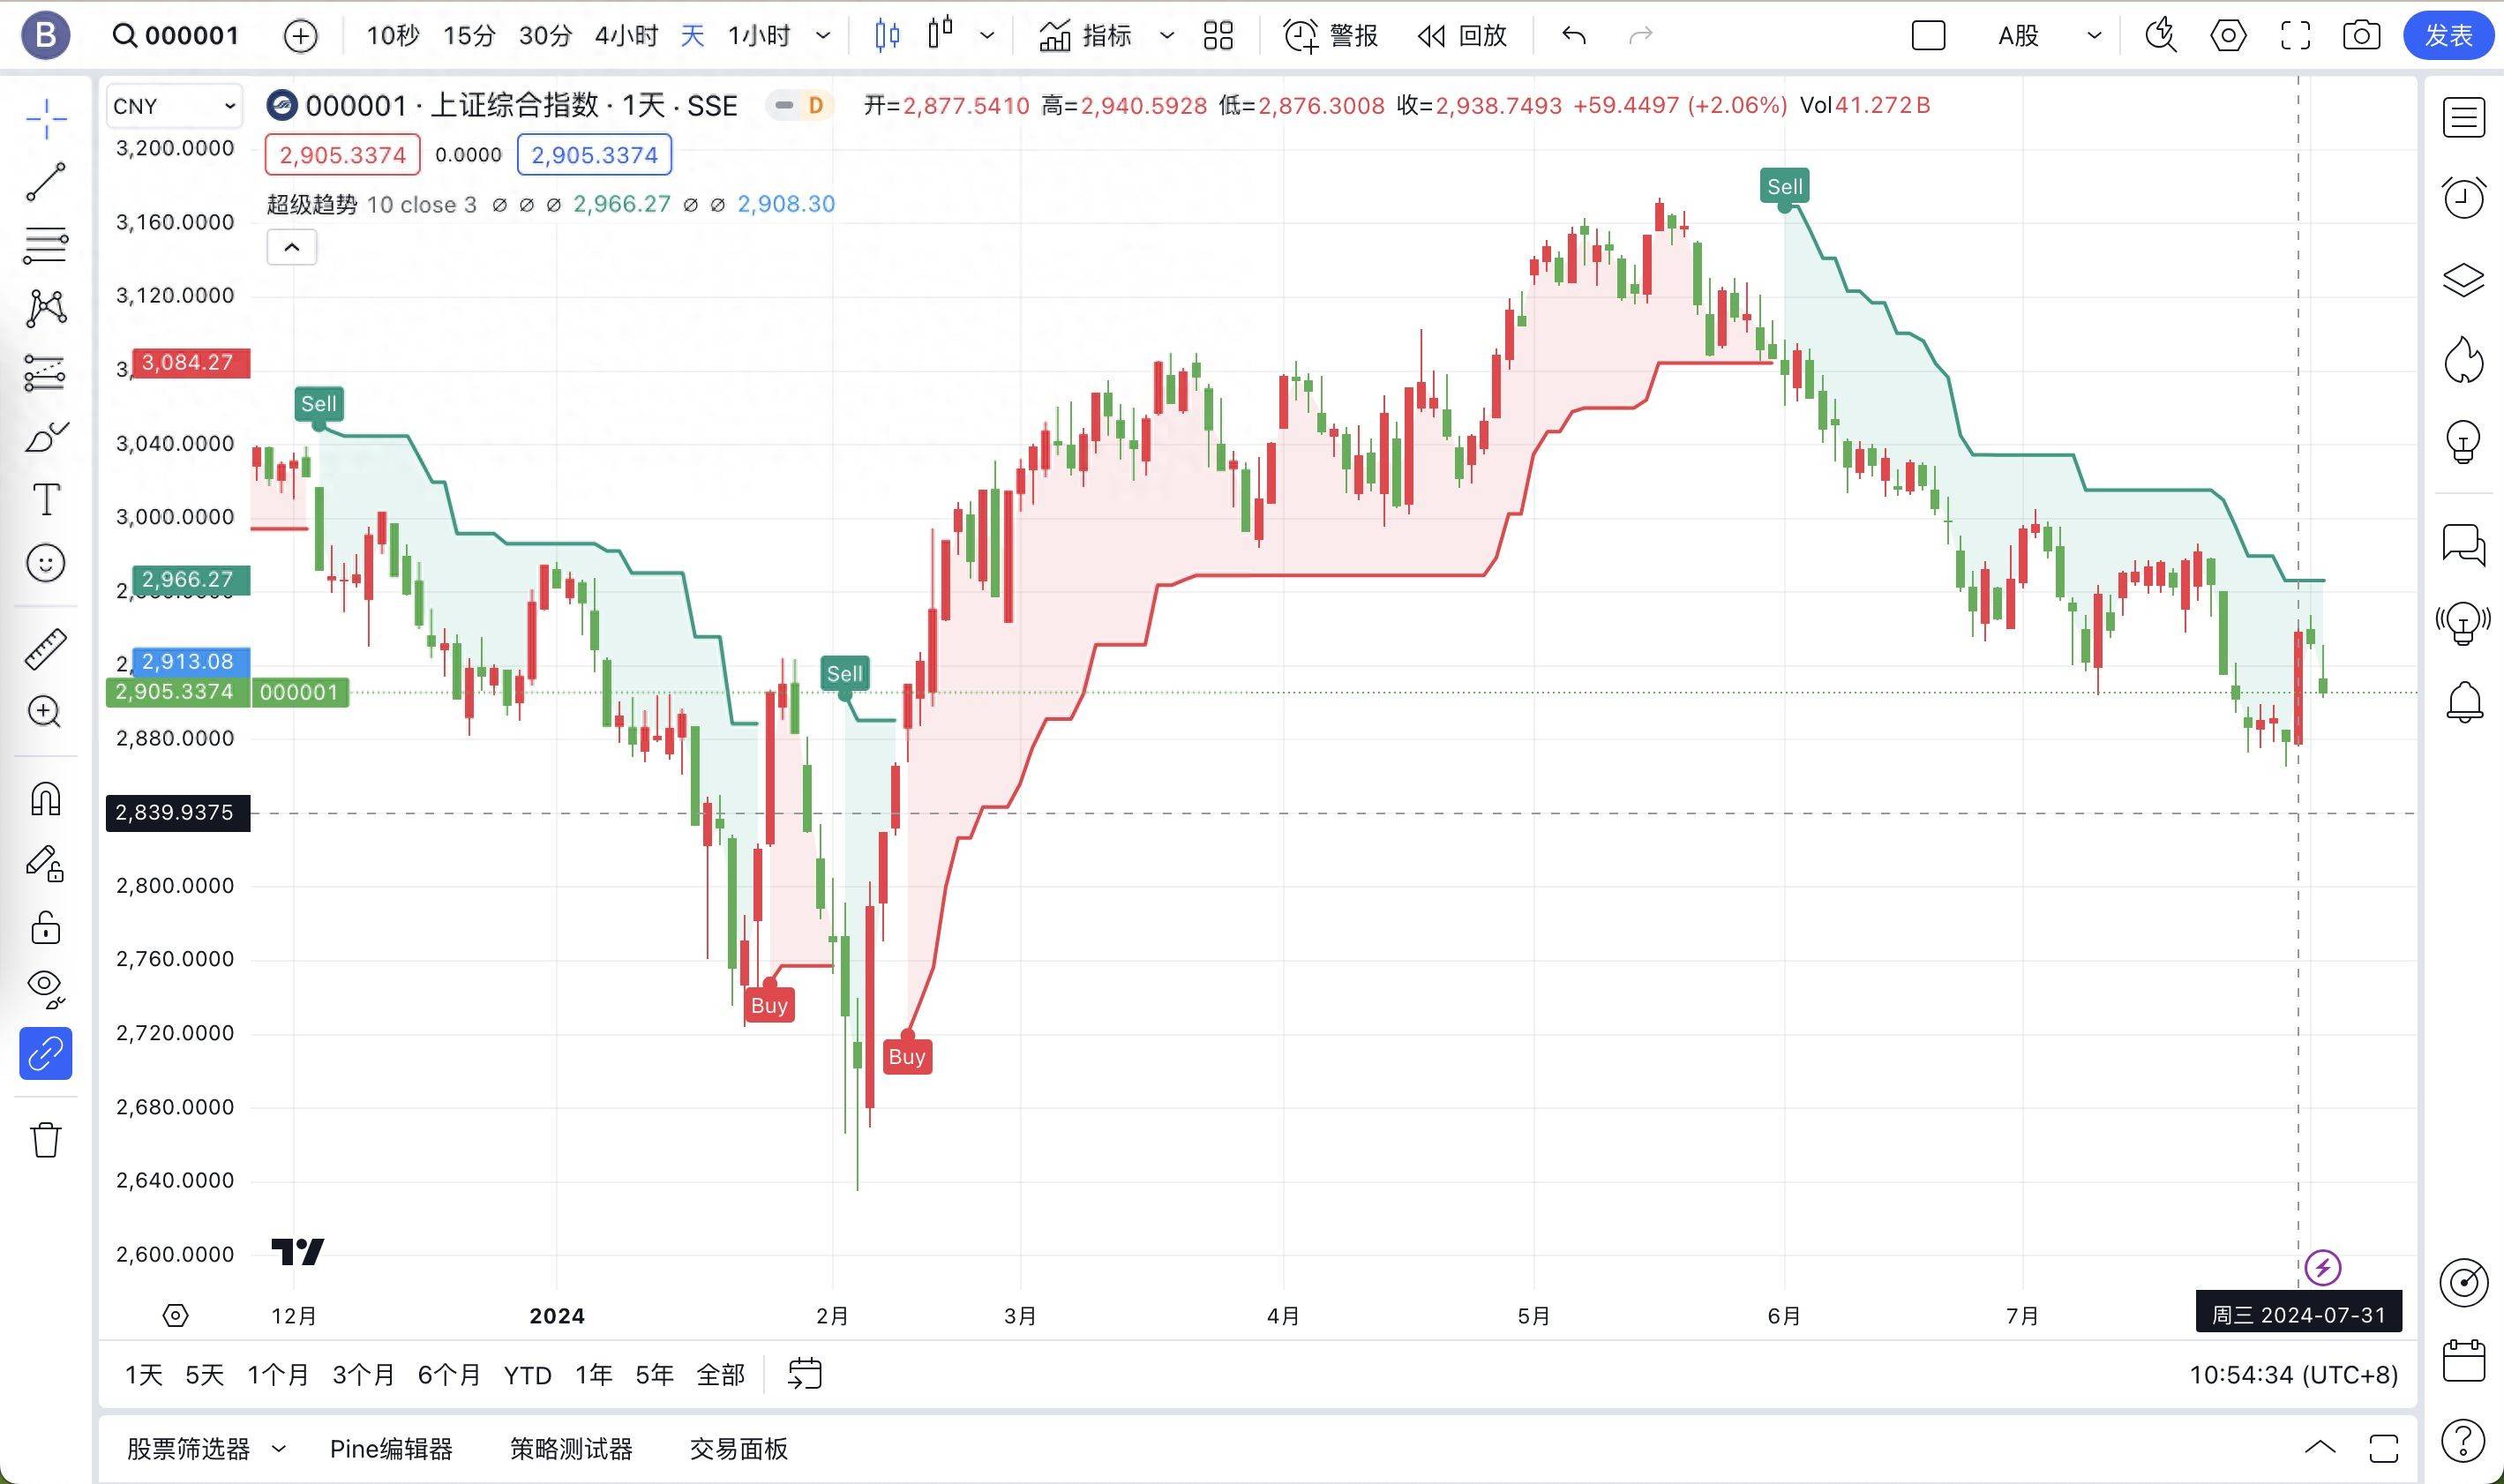Open the watchlist panel
The width and height of the screenshot is (2504, 1484).
(x=2463, y=118)
